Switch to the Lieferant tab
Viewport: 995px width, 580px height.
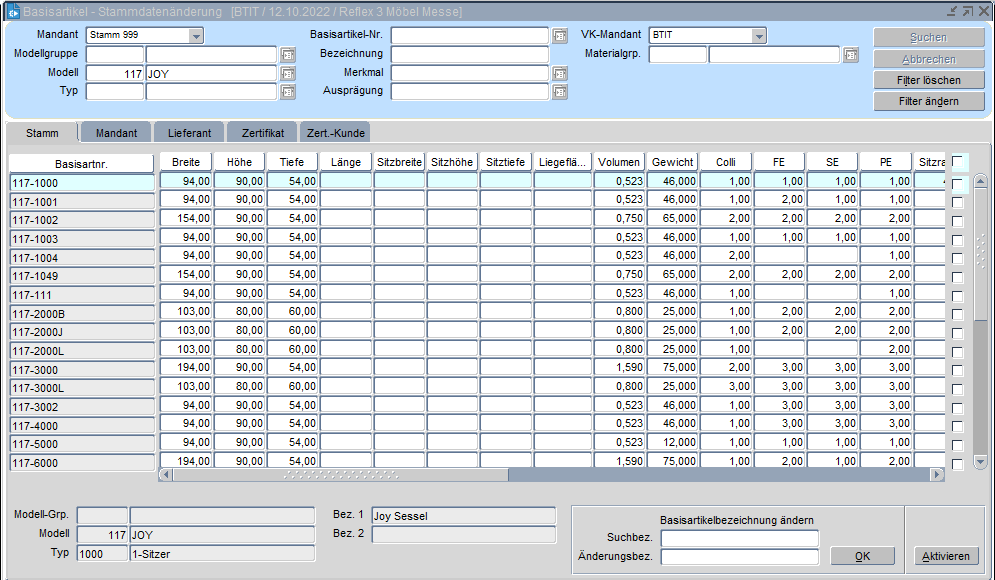pos(189,133)
